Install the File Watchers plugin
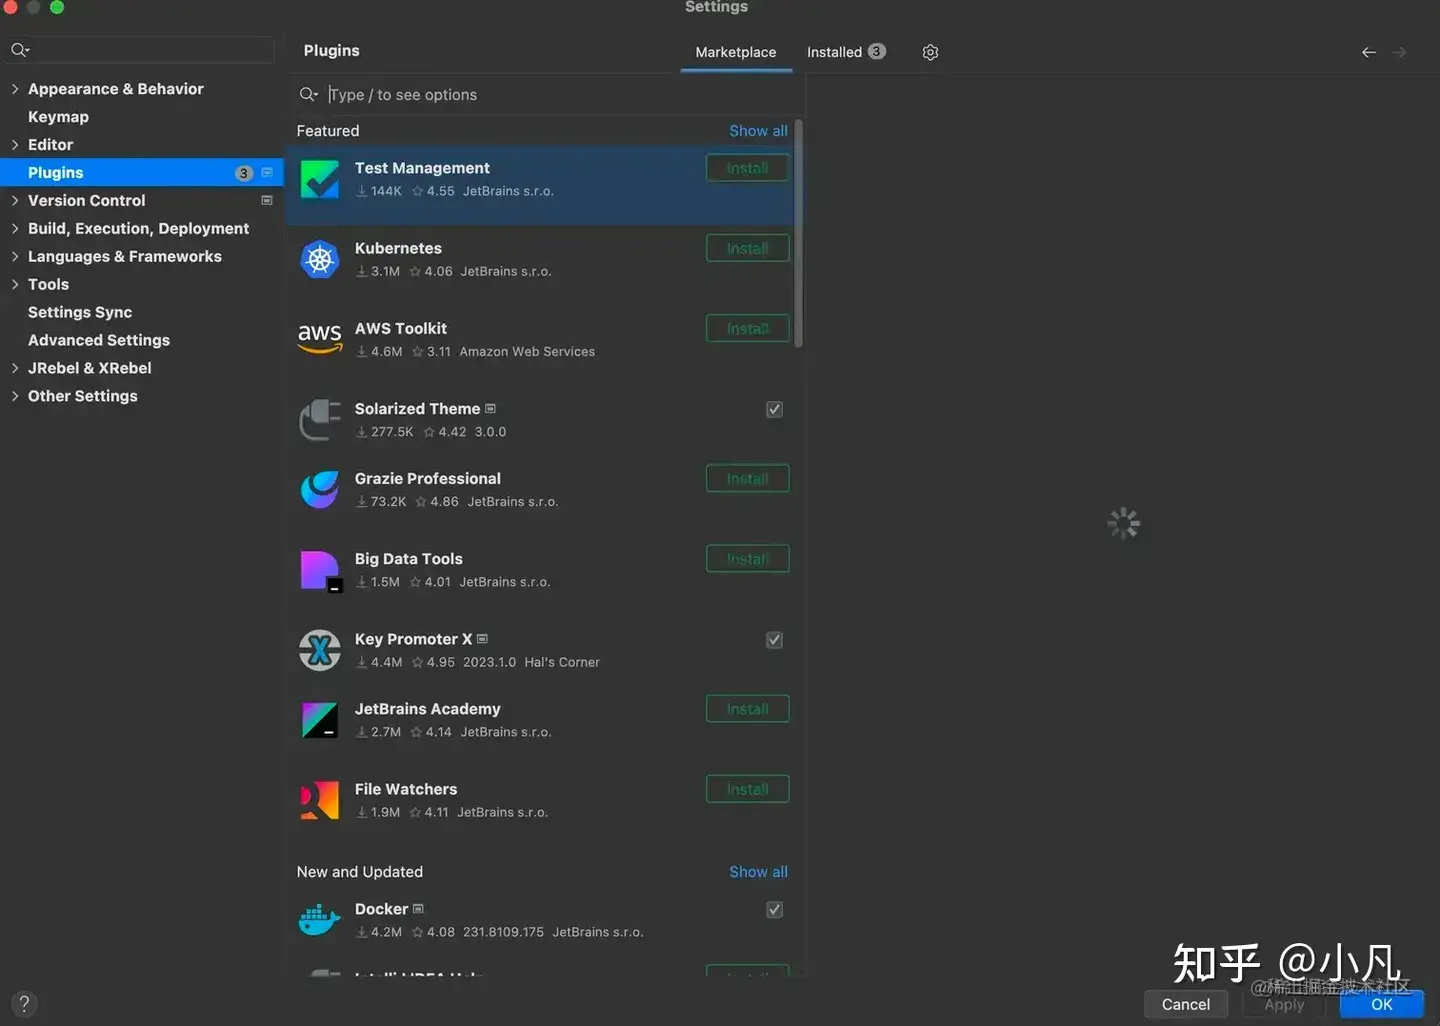Screen dimensions: 1440x1026 pyautogui.click(x=747, y=788)
